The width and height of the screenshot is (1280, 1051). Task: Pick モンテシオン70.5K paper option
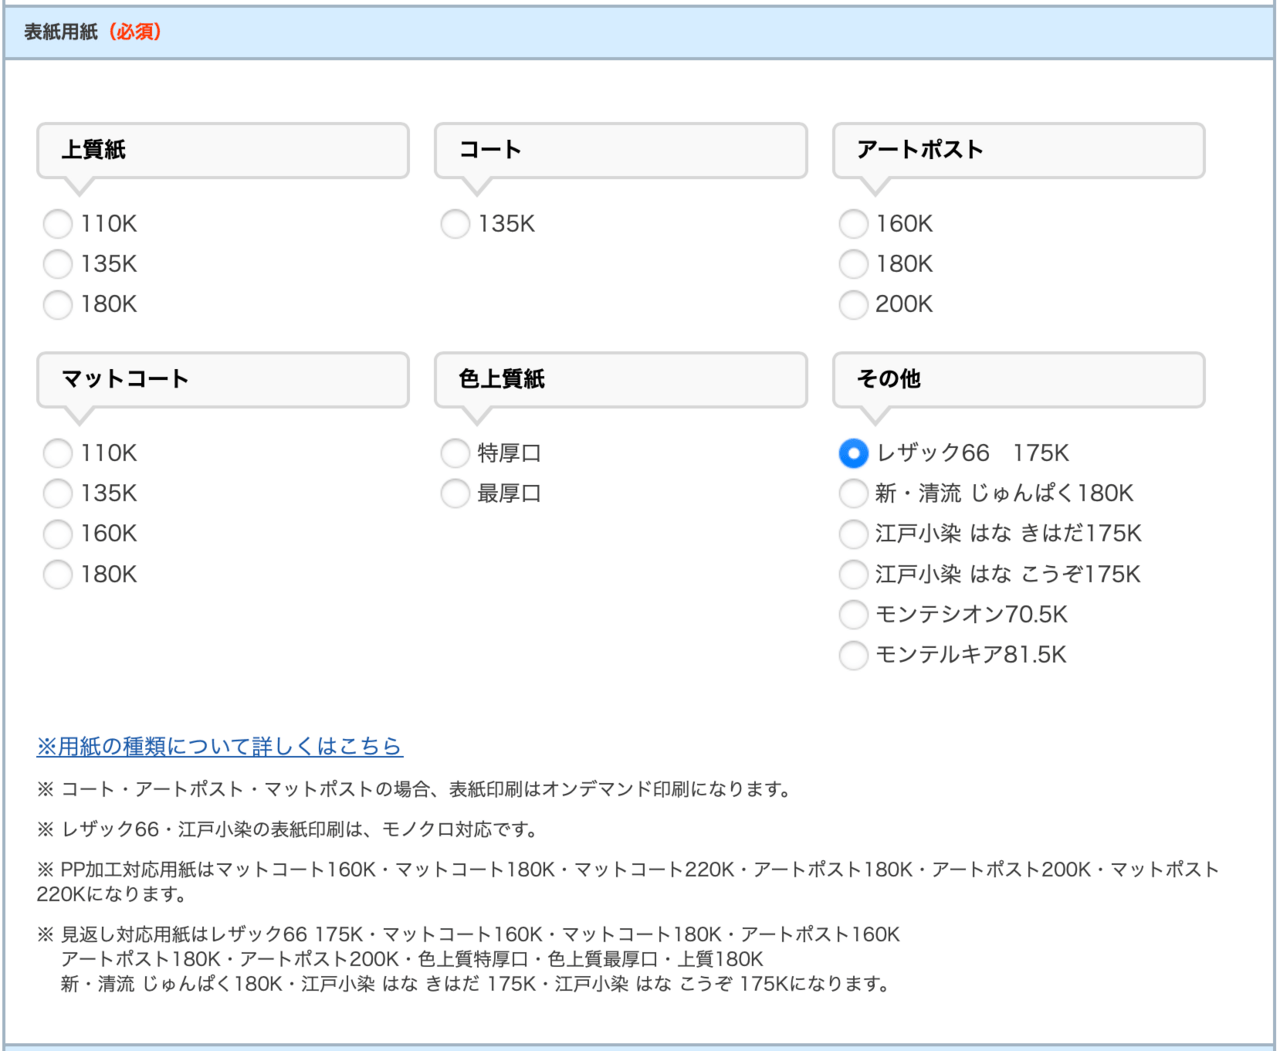click(x=853, y=614)
